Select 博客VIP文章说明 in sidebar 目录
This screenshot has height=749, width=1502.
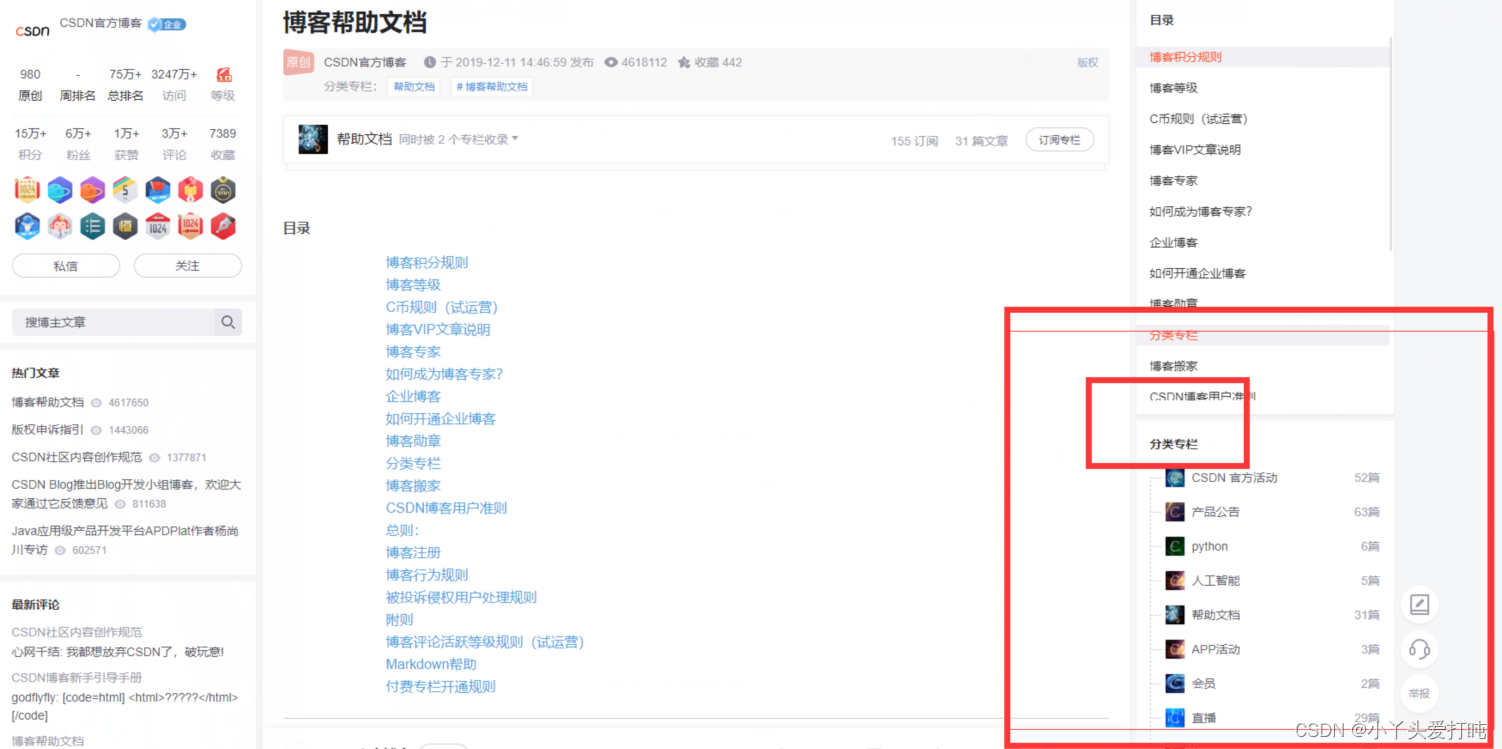(x=1195, y=150)
